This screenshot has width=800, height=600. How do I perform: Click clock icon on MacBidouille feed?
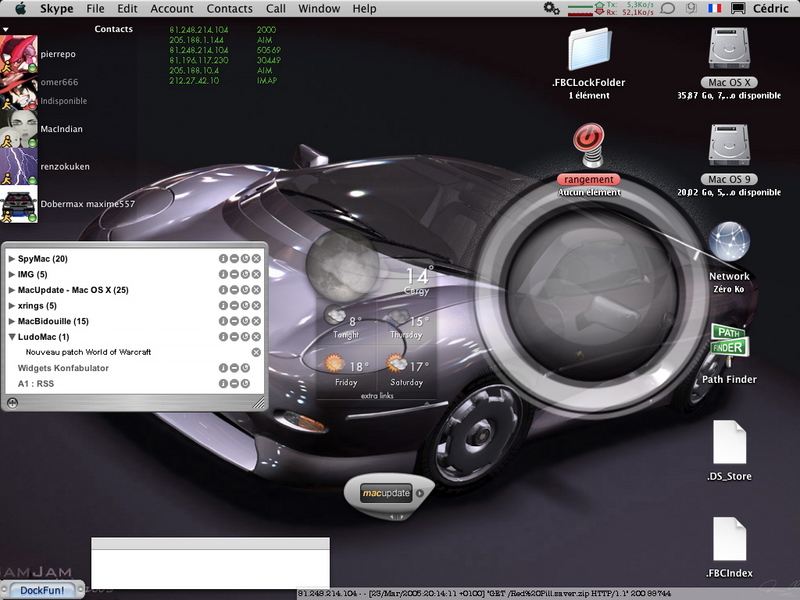[245, 321]
